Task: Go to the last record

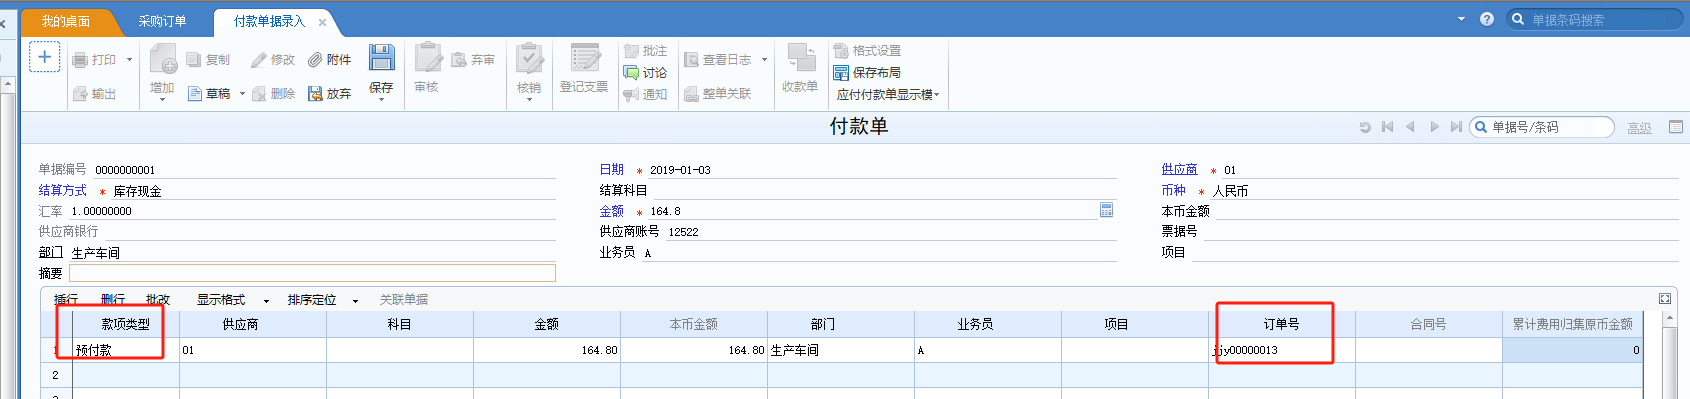Action: [x=1456, y=127]
